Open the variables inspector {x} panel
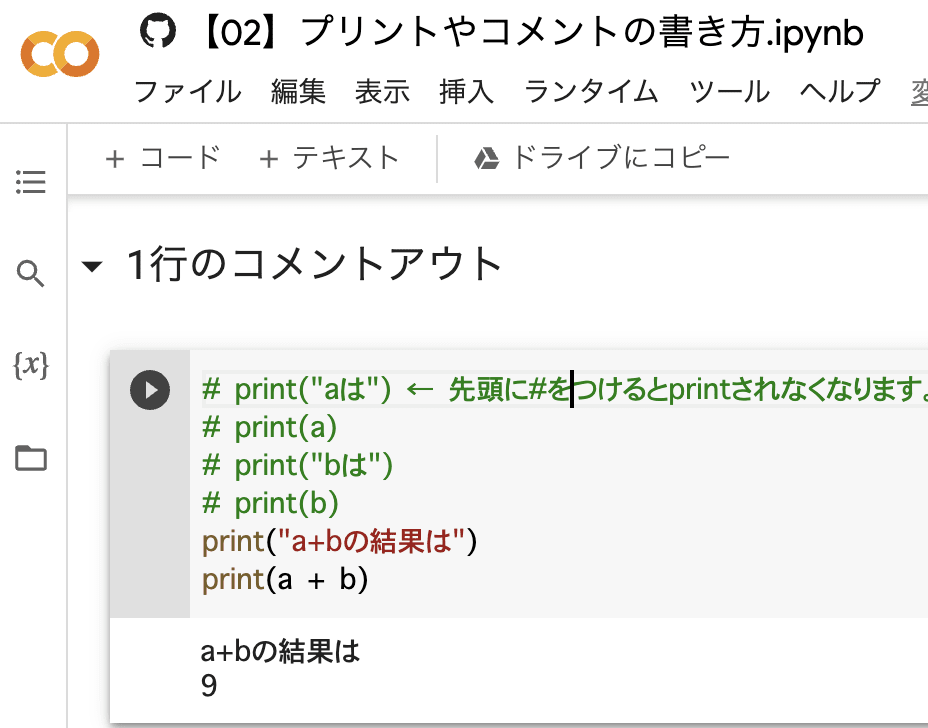This screenshot has width=928, height=728. coord(30,367)
